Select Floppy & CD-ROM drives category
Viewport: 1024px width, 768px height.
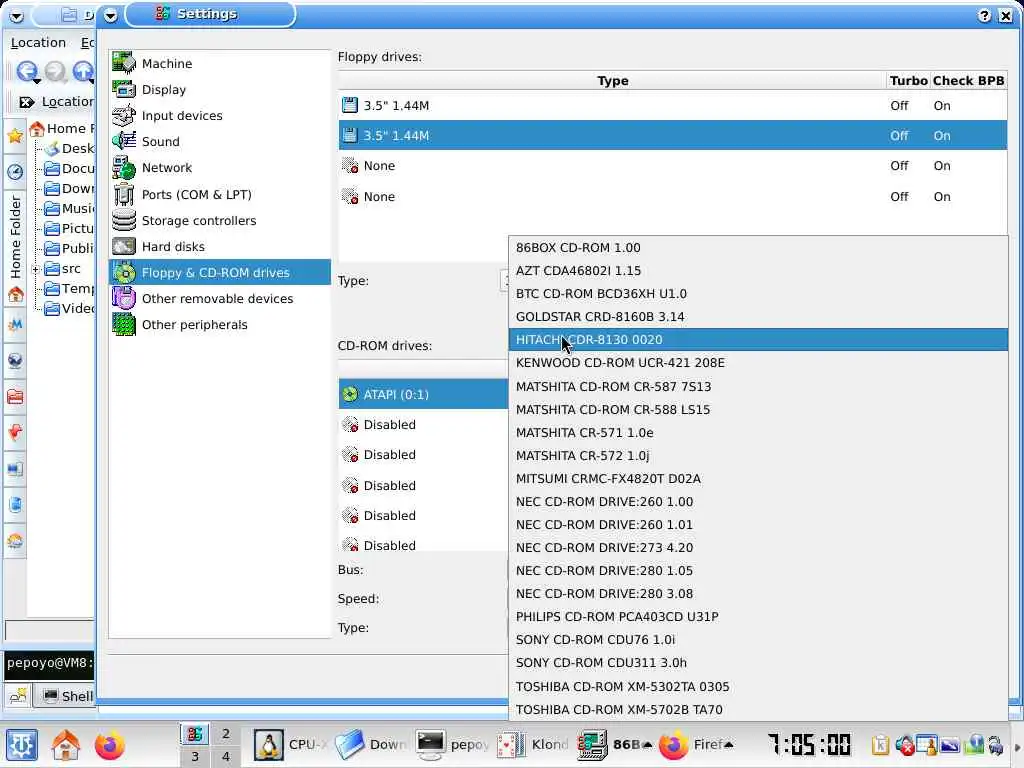pos(220,272)
